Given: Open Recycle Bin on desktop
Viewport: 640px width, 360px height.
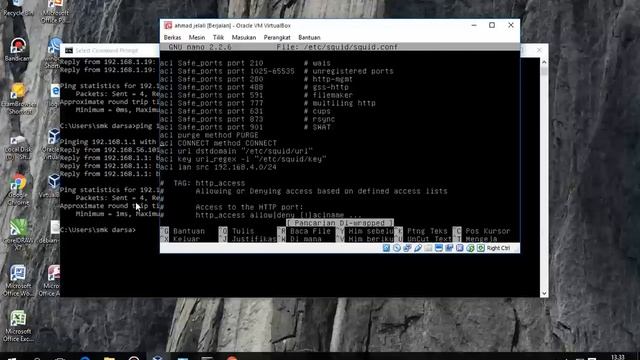Looking at the screenshot, I should point(18,8).
